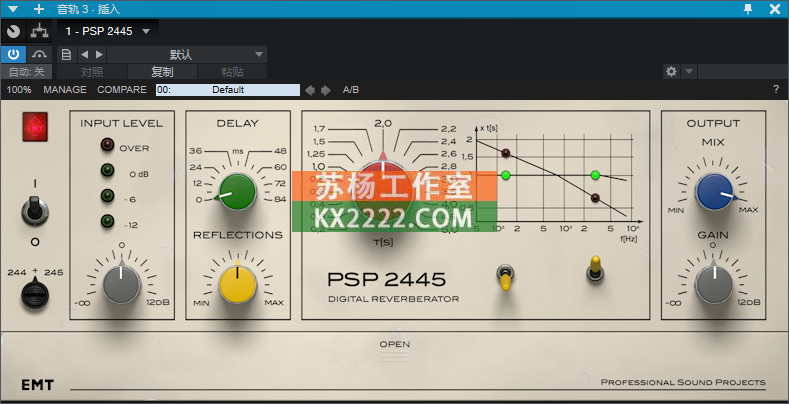Click the EMT logo text

37,385
